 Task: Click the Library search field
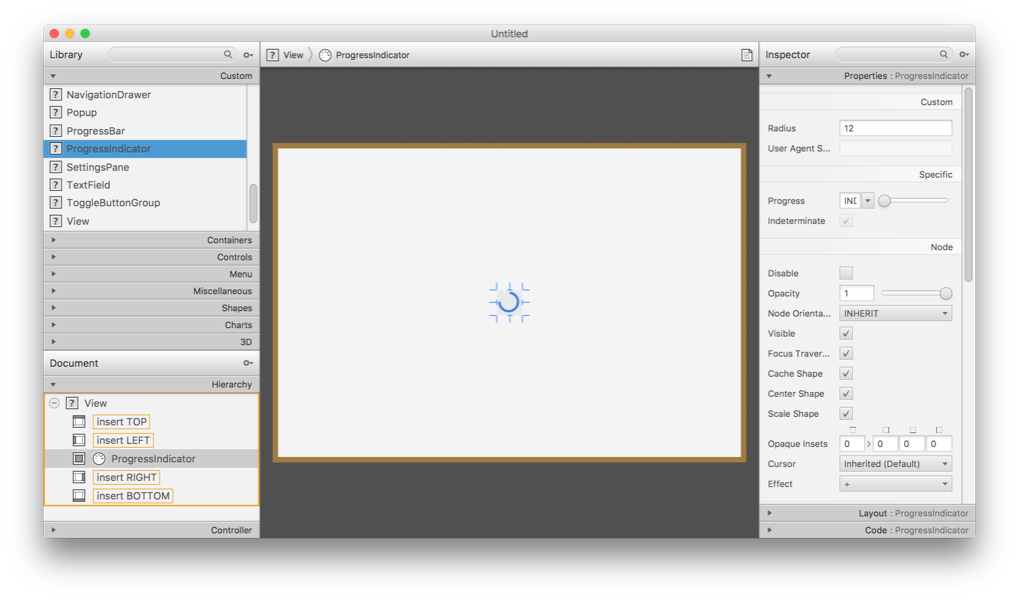pyautogui.click(x=172, y=55)
